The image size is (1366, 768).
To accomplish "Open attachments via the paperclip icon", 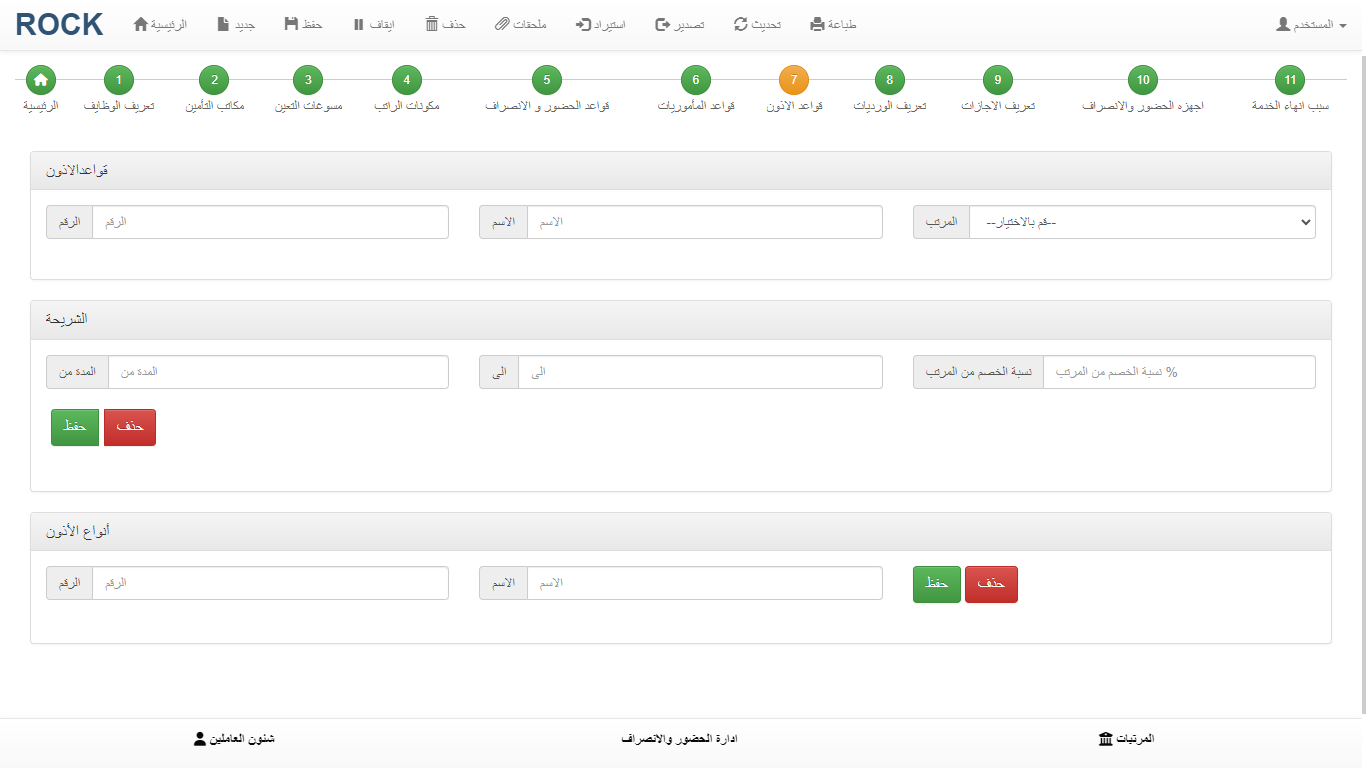I will pyautogui.click(x=503, y=24).
